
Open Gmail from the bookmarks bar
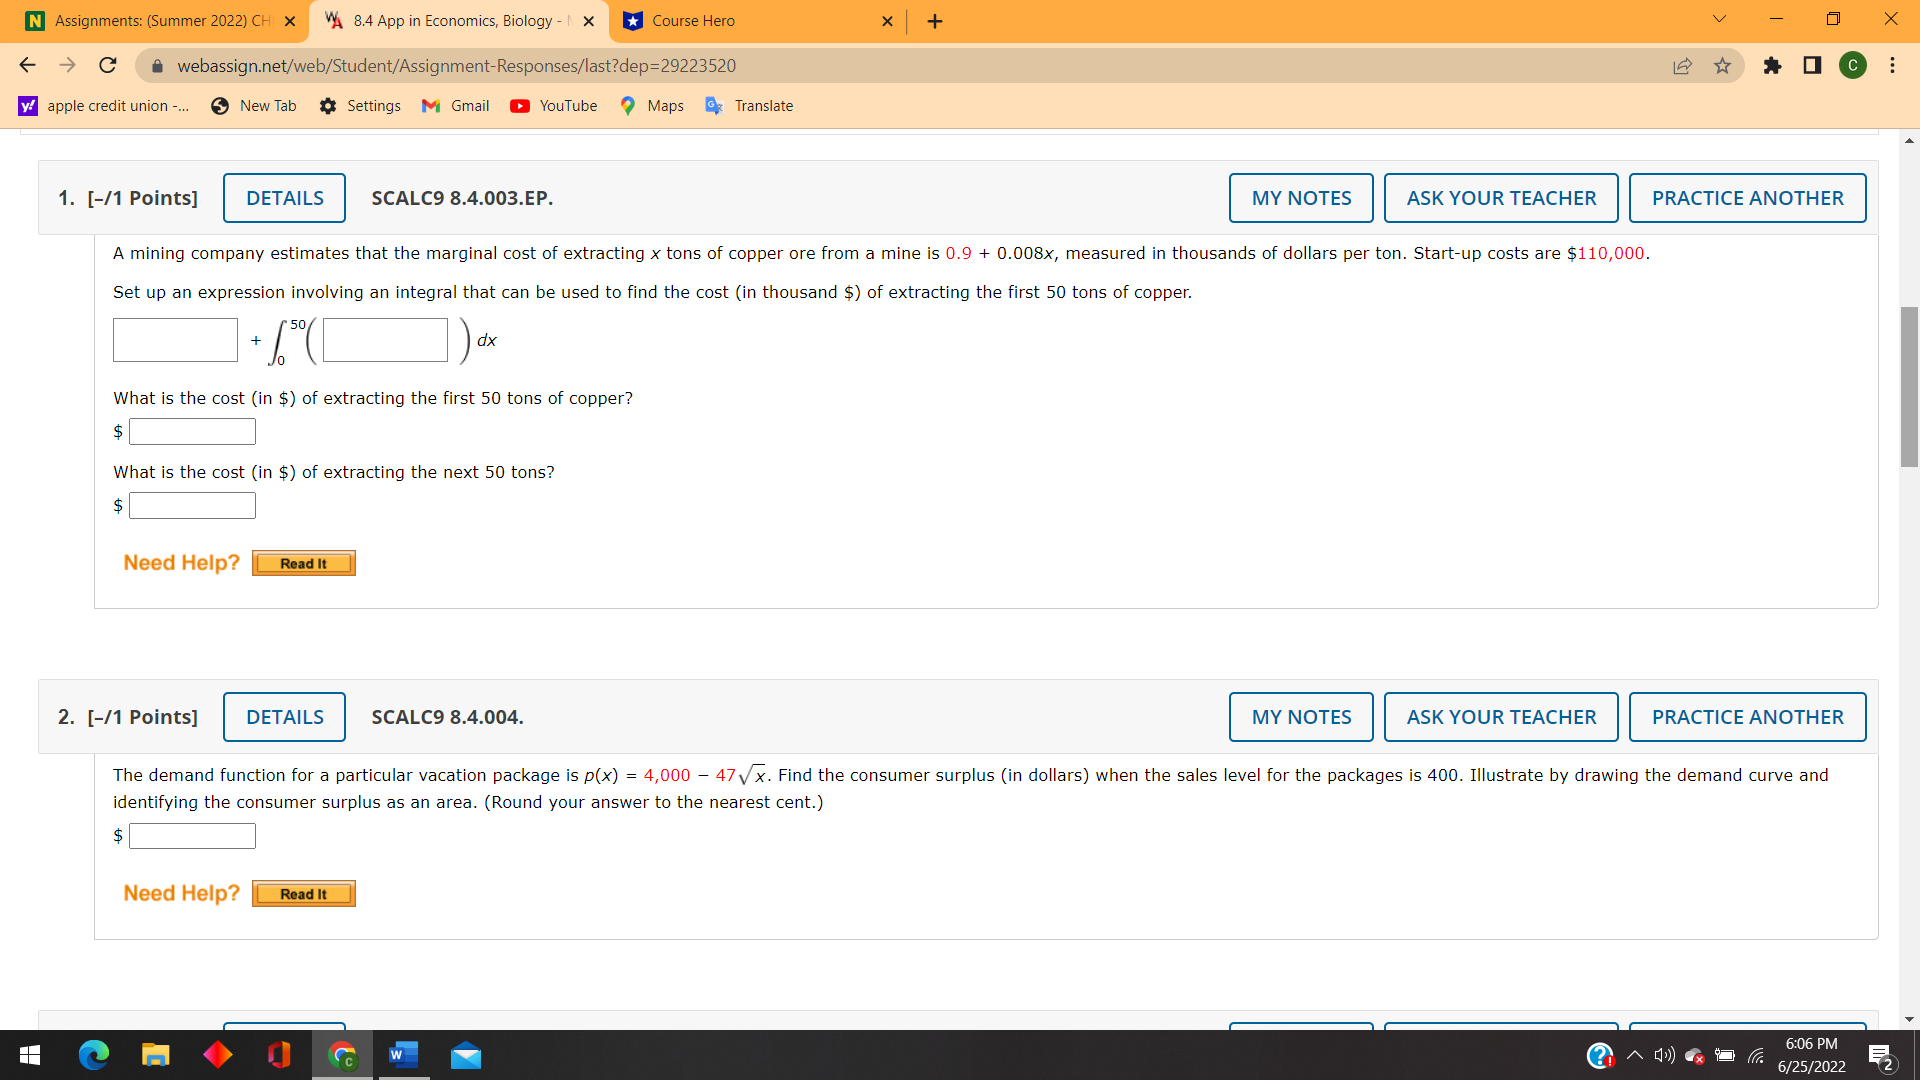coord(455,105)
